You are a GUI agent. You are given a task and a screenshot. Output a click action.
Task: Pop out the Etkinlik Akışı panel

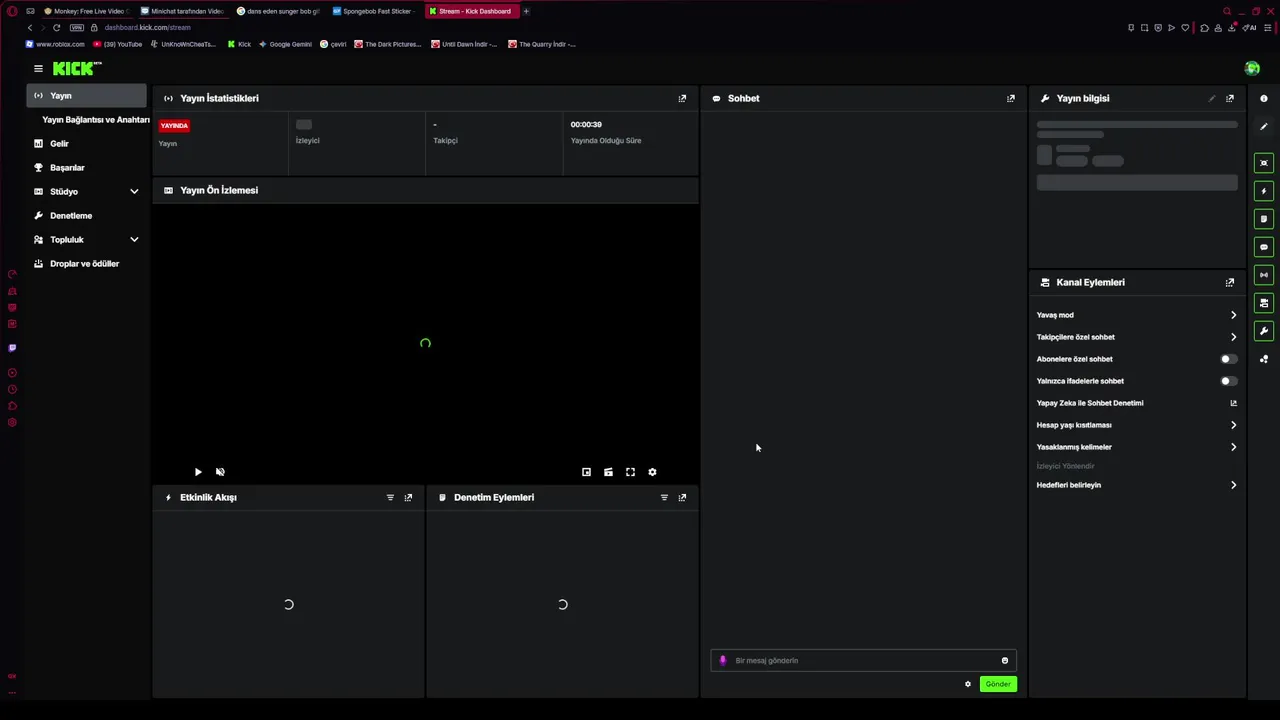click(408, 497)
